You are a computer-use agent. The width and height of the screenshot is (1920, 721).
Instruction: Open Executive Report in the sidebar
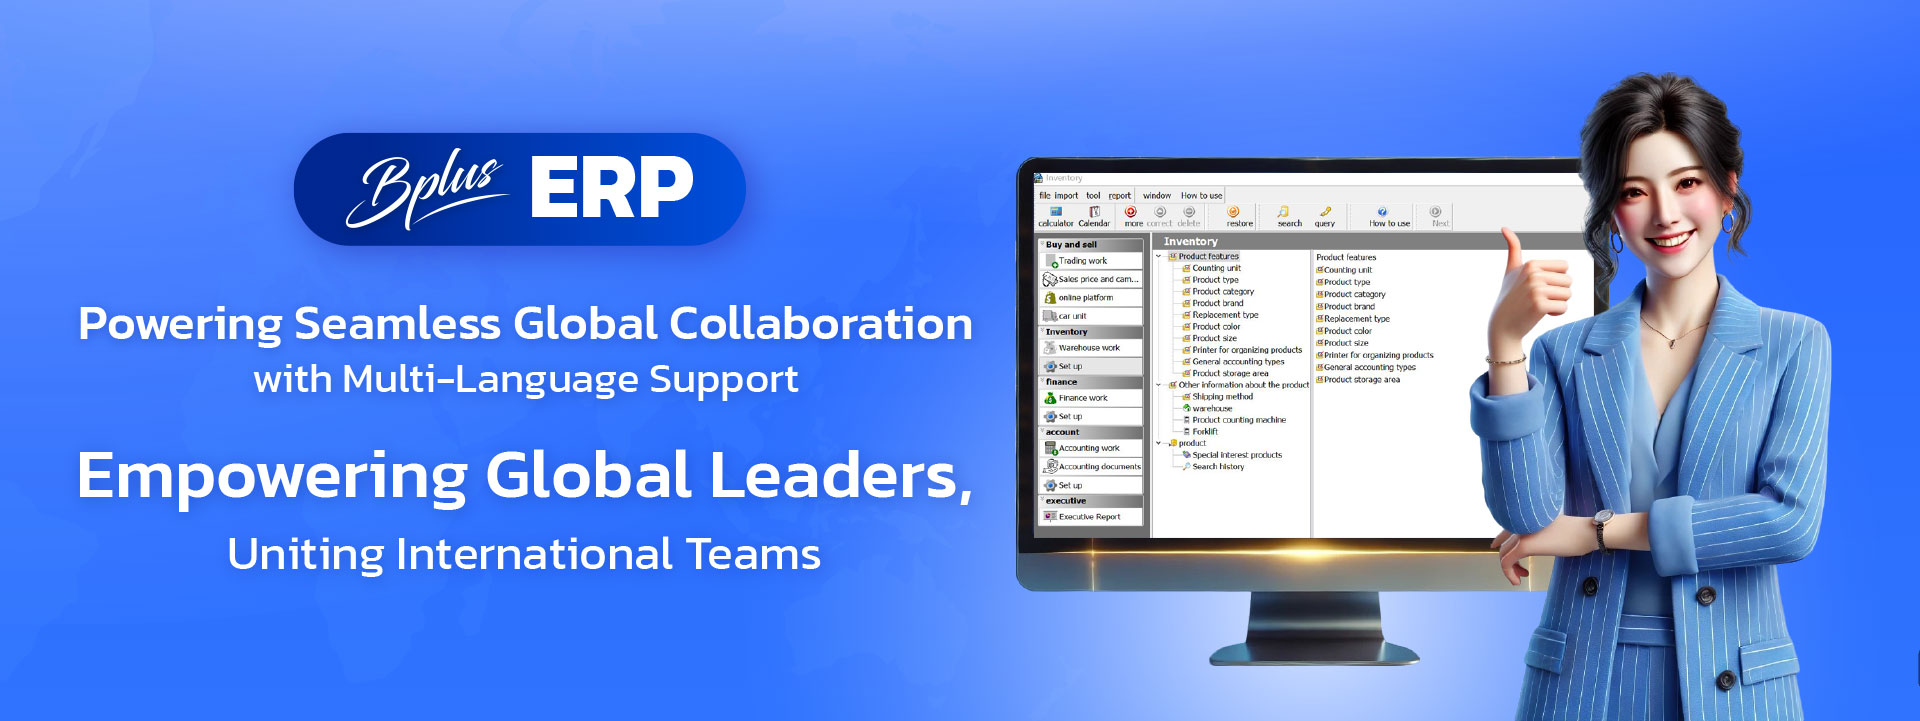1091,517
